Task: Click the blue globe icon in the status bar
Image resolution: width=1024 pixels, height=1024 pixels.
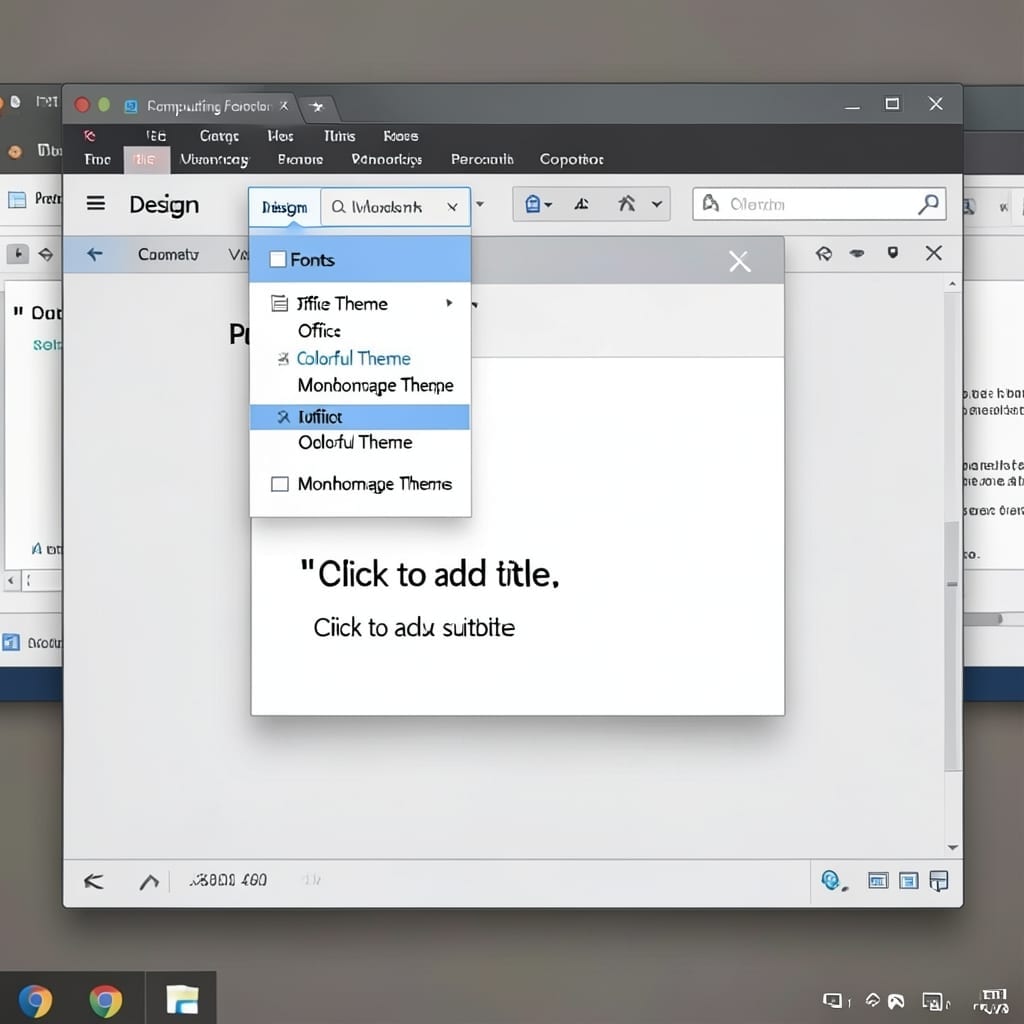Action: (831, 881)
